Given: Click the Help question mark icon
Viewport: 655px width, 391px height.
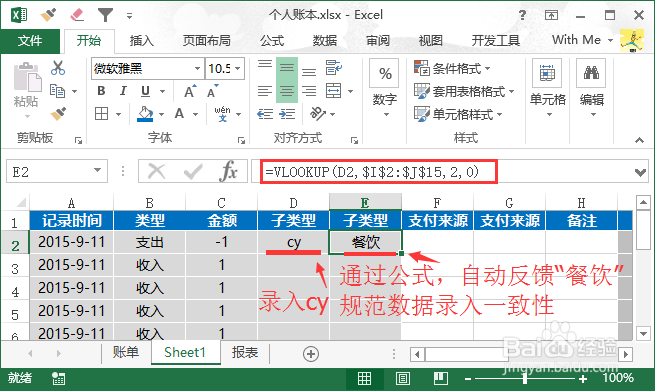Looking at the screenshot, I should click(522, 15).
